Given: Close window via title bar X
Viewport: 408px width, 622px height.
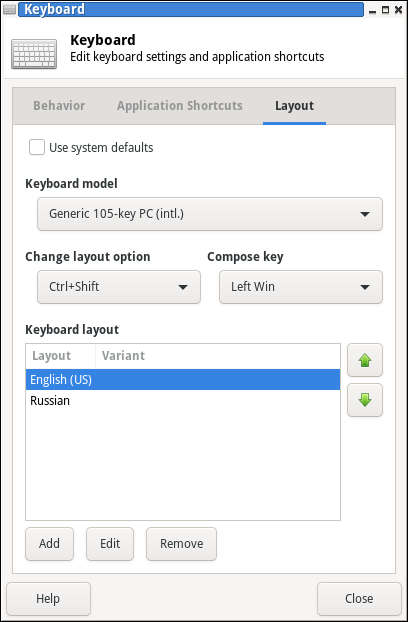Looking at the screenshot, I should click(x=398, y=10).
